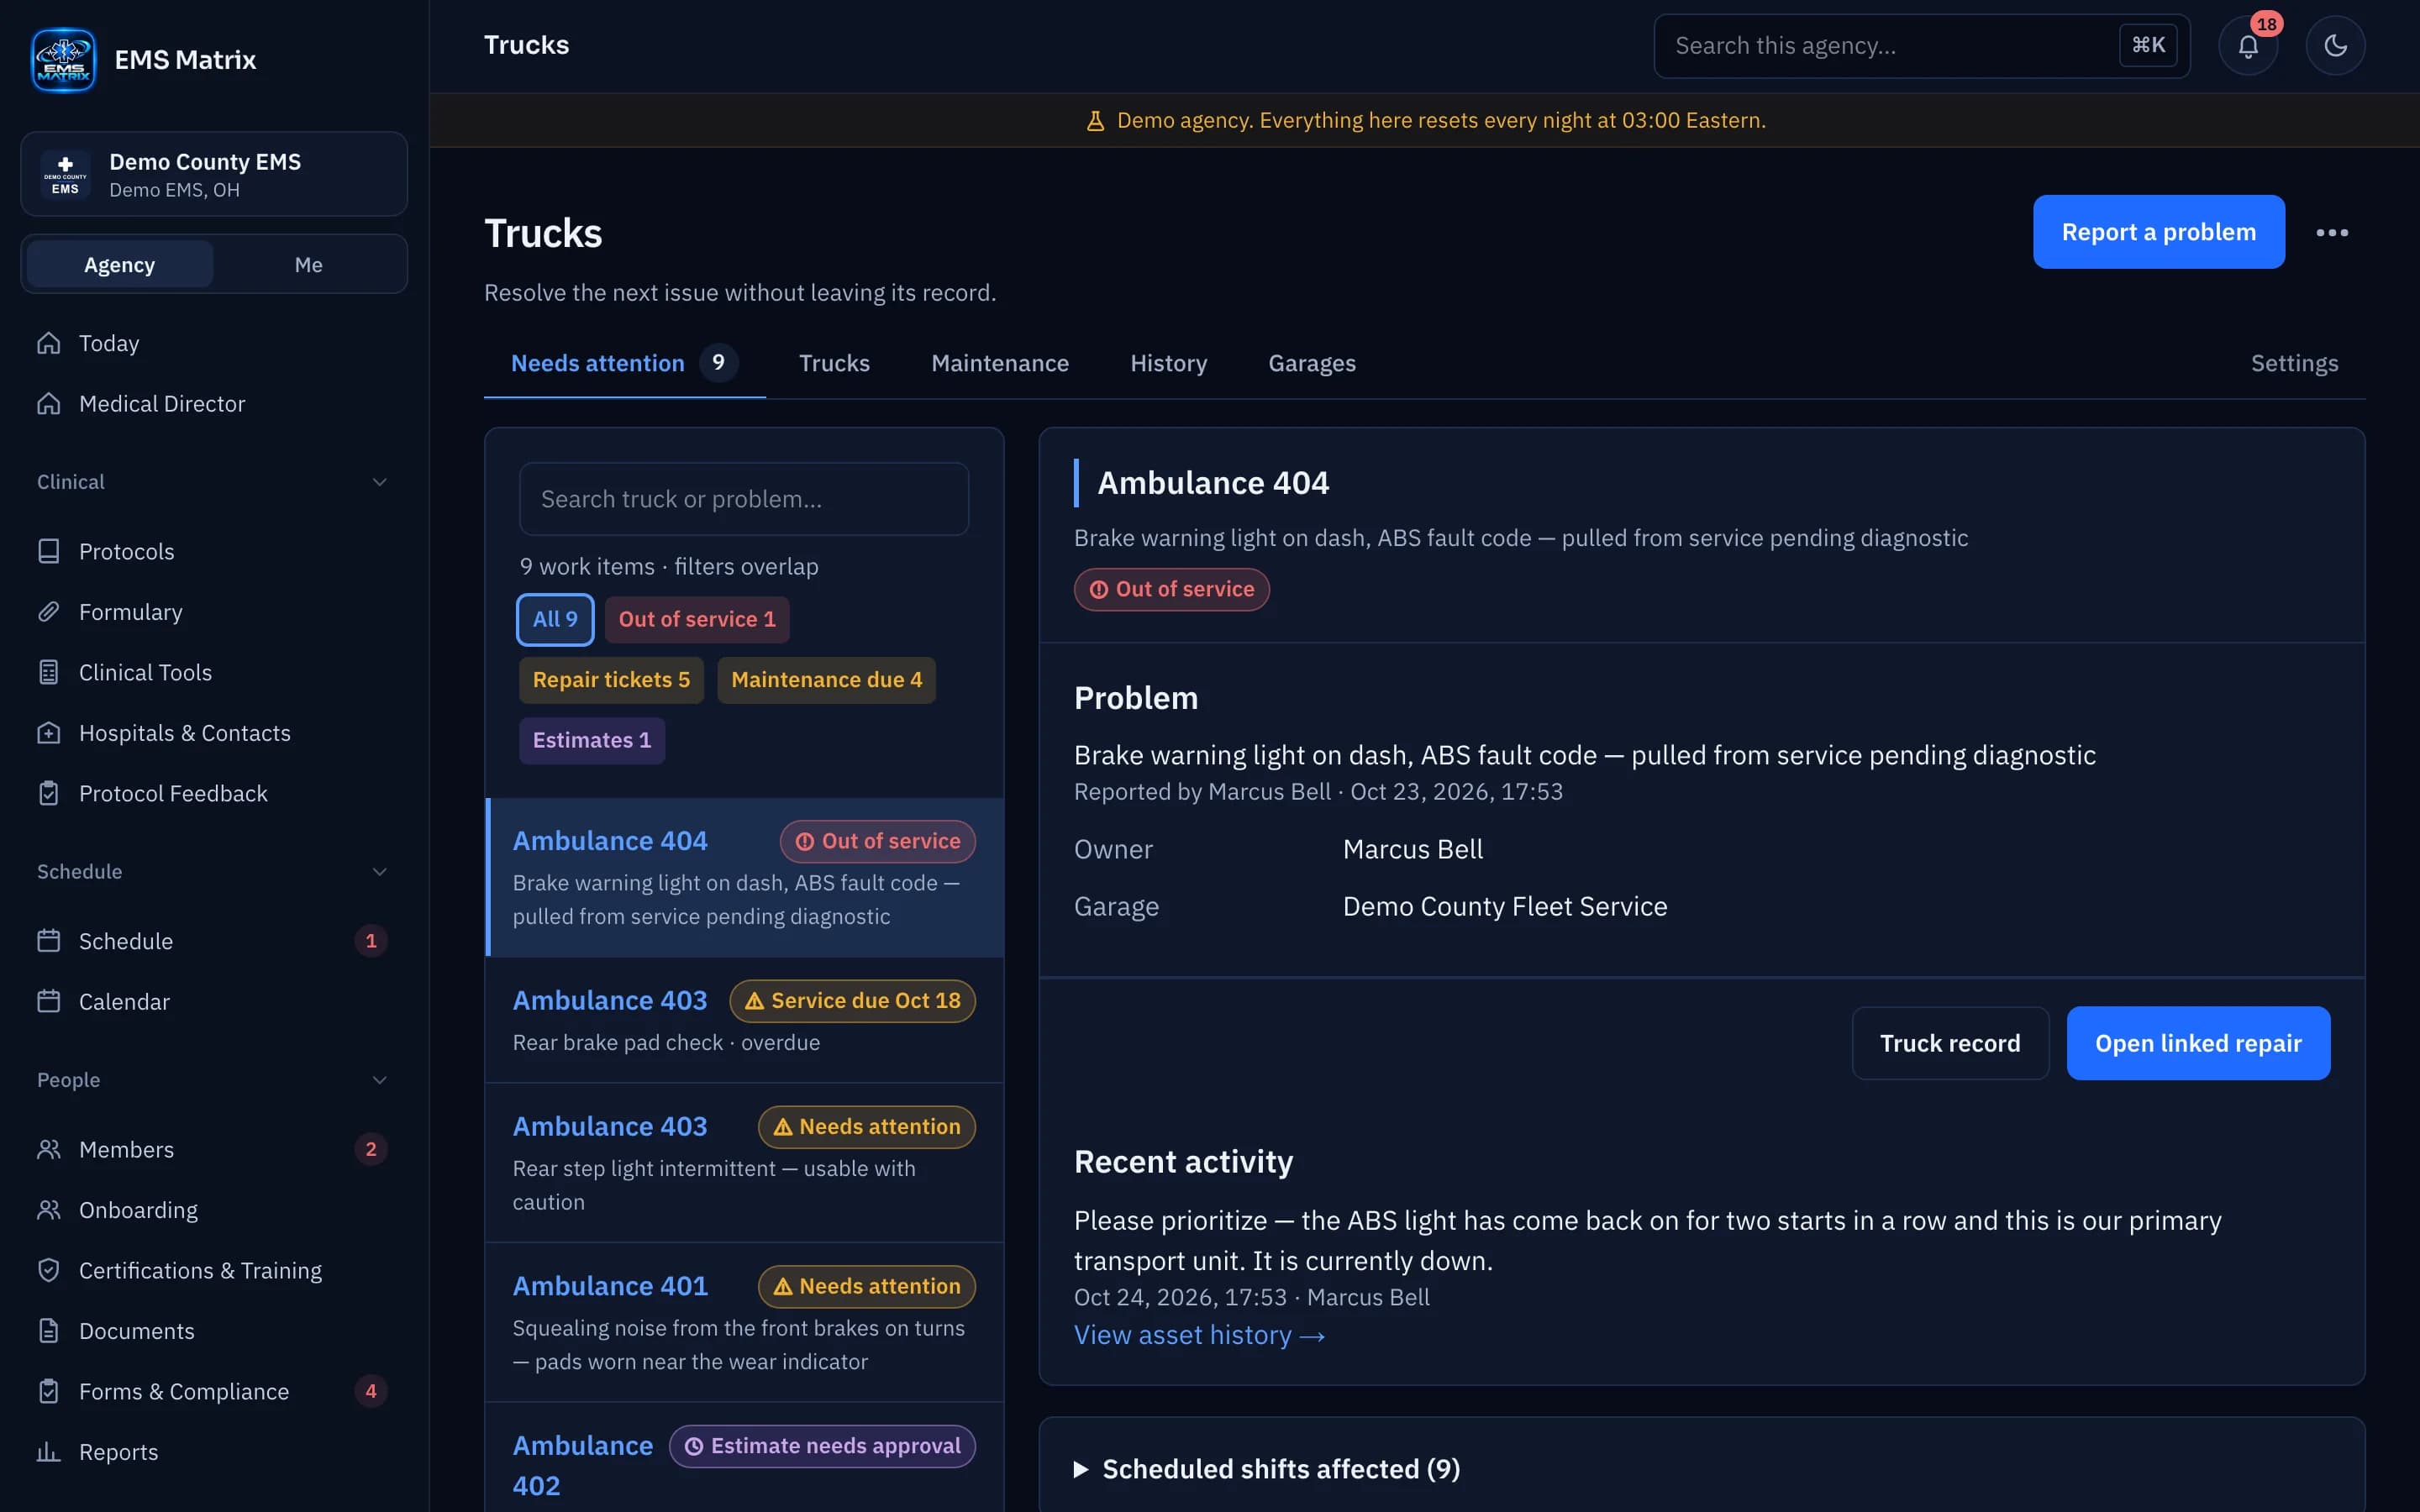This screenshot has width=2420, height=1512.
Task: Switch to the Garages tab
Action: tap(1311, 363)
